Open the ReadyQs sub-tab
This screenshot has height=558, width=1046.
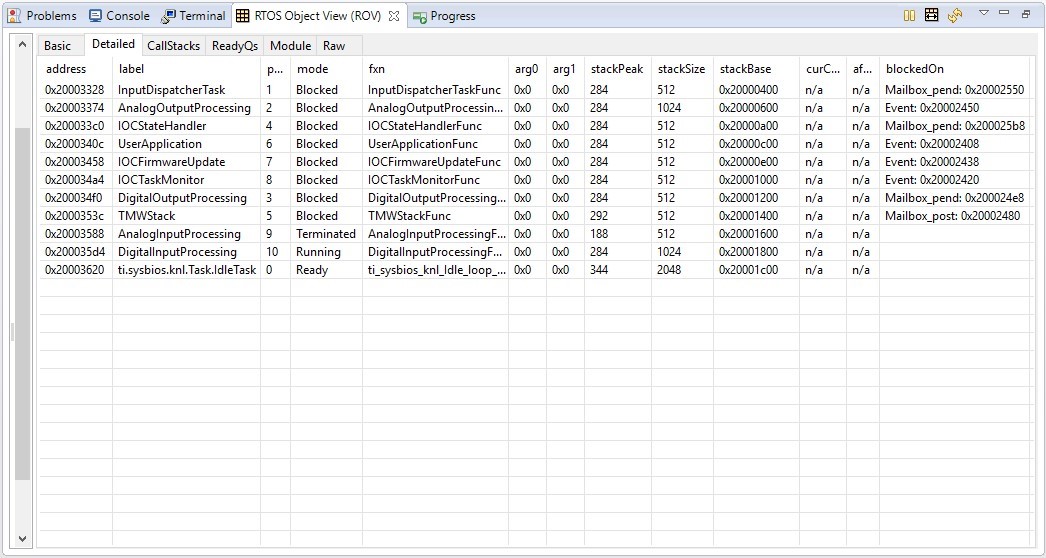click(235, 45)
